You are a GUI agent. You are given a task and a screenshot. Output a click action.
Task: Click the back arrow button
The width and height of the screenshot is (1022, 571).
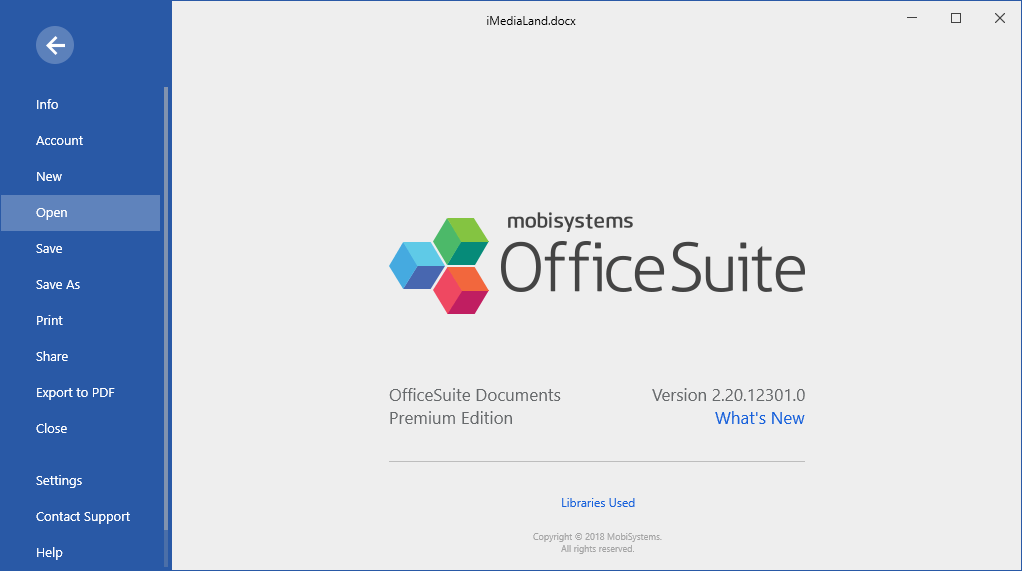pos(55,45)
